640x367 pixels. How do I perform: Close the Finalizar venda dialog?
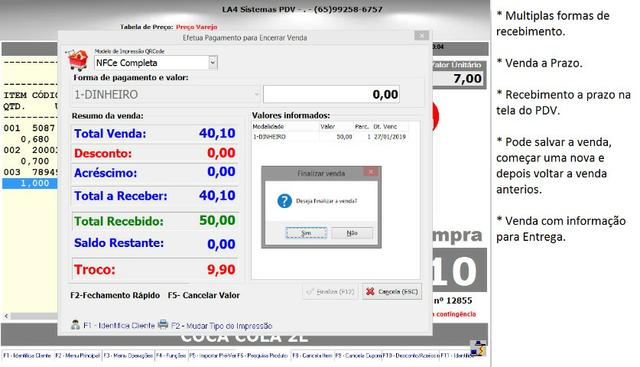click(371, 172)
